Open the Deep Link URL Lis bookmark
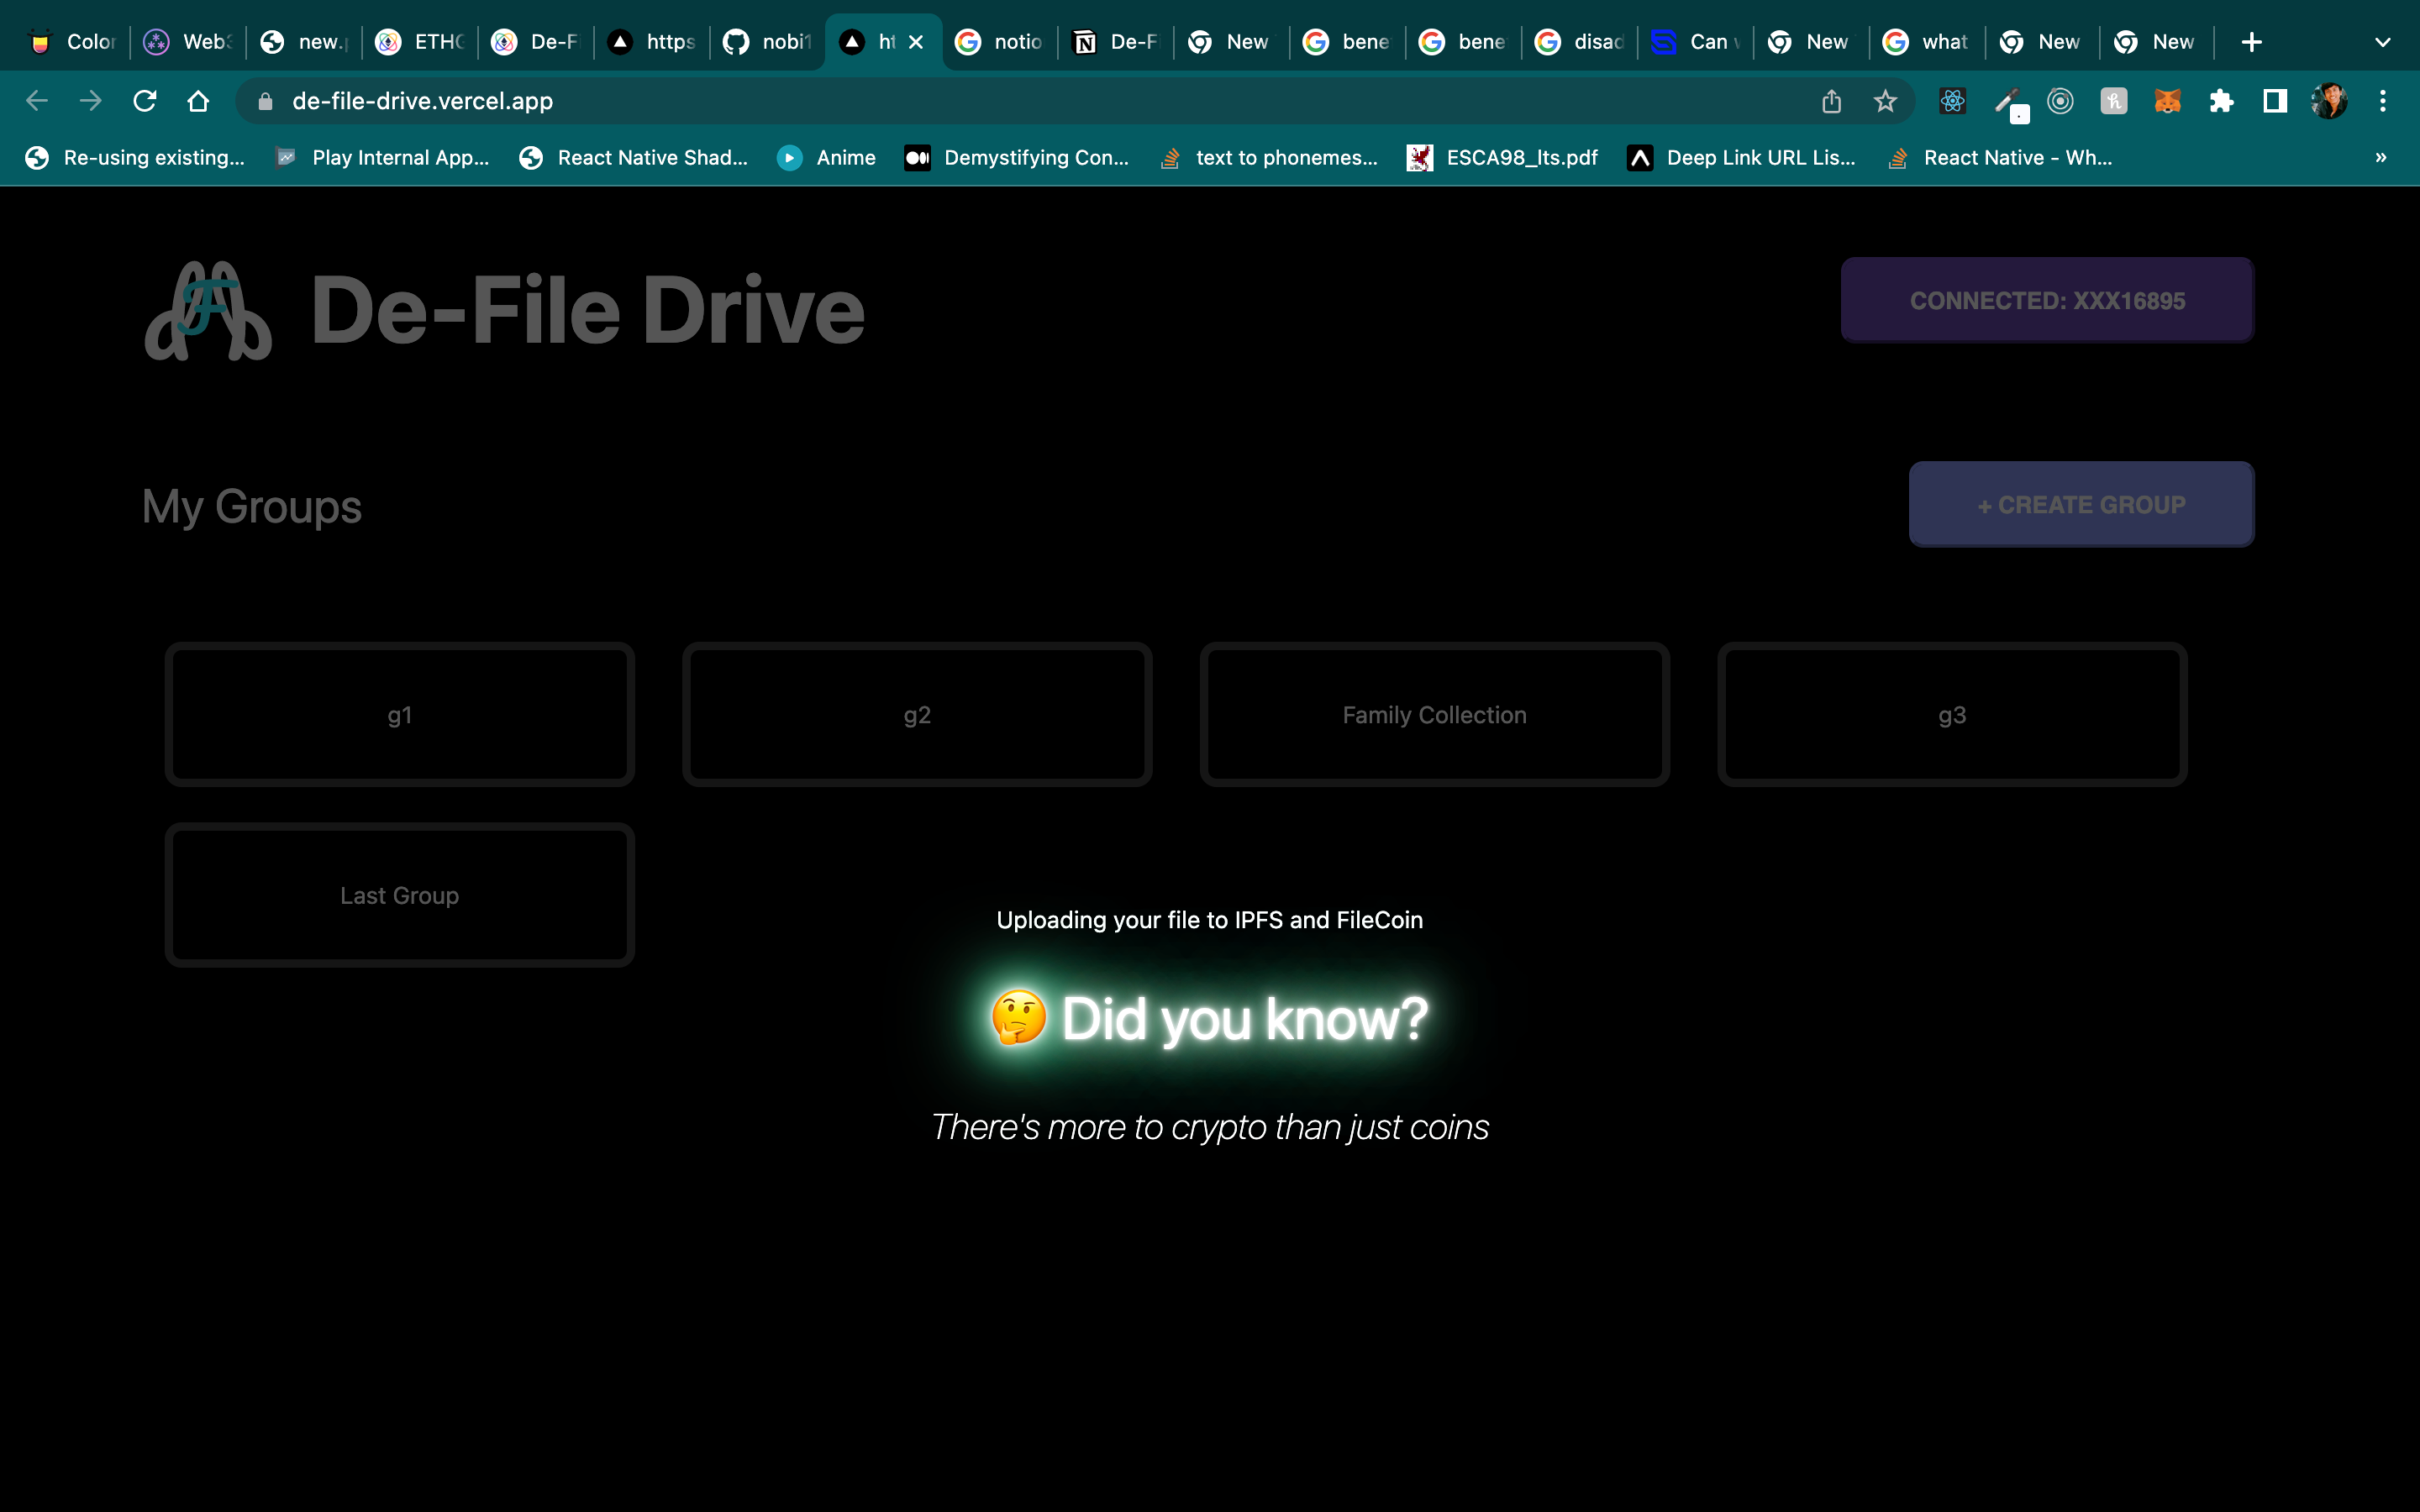Image resolution: width=2420 pixels, height=1512 pixels. click(1742, 157)
